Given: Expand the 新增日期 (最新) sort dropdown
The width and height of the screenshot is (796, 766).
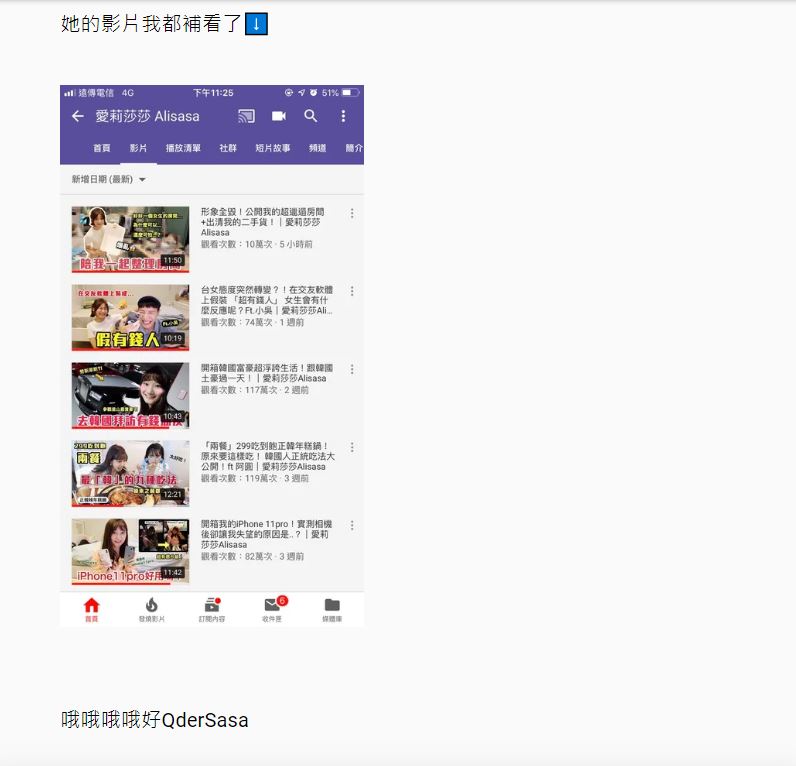Looking at the screenshot, I should pyautogui.click(x=108, y=180).
